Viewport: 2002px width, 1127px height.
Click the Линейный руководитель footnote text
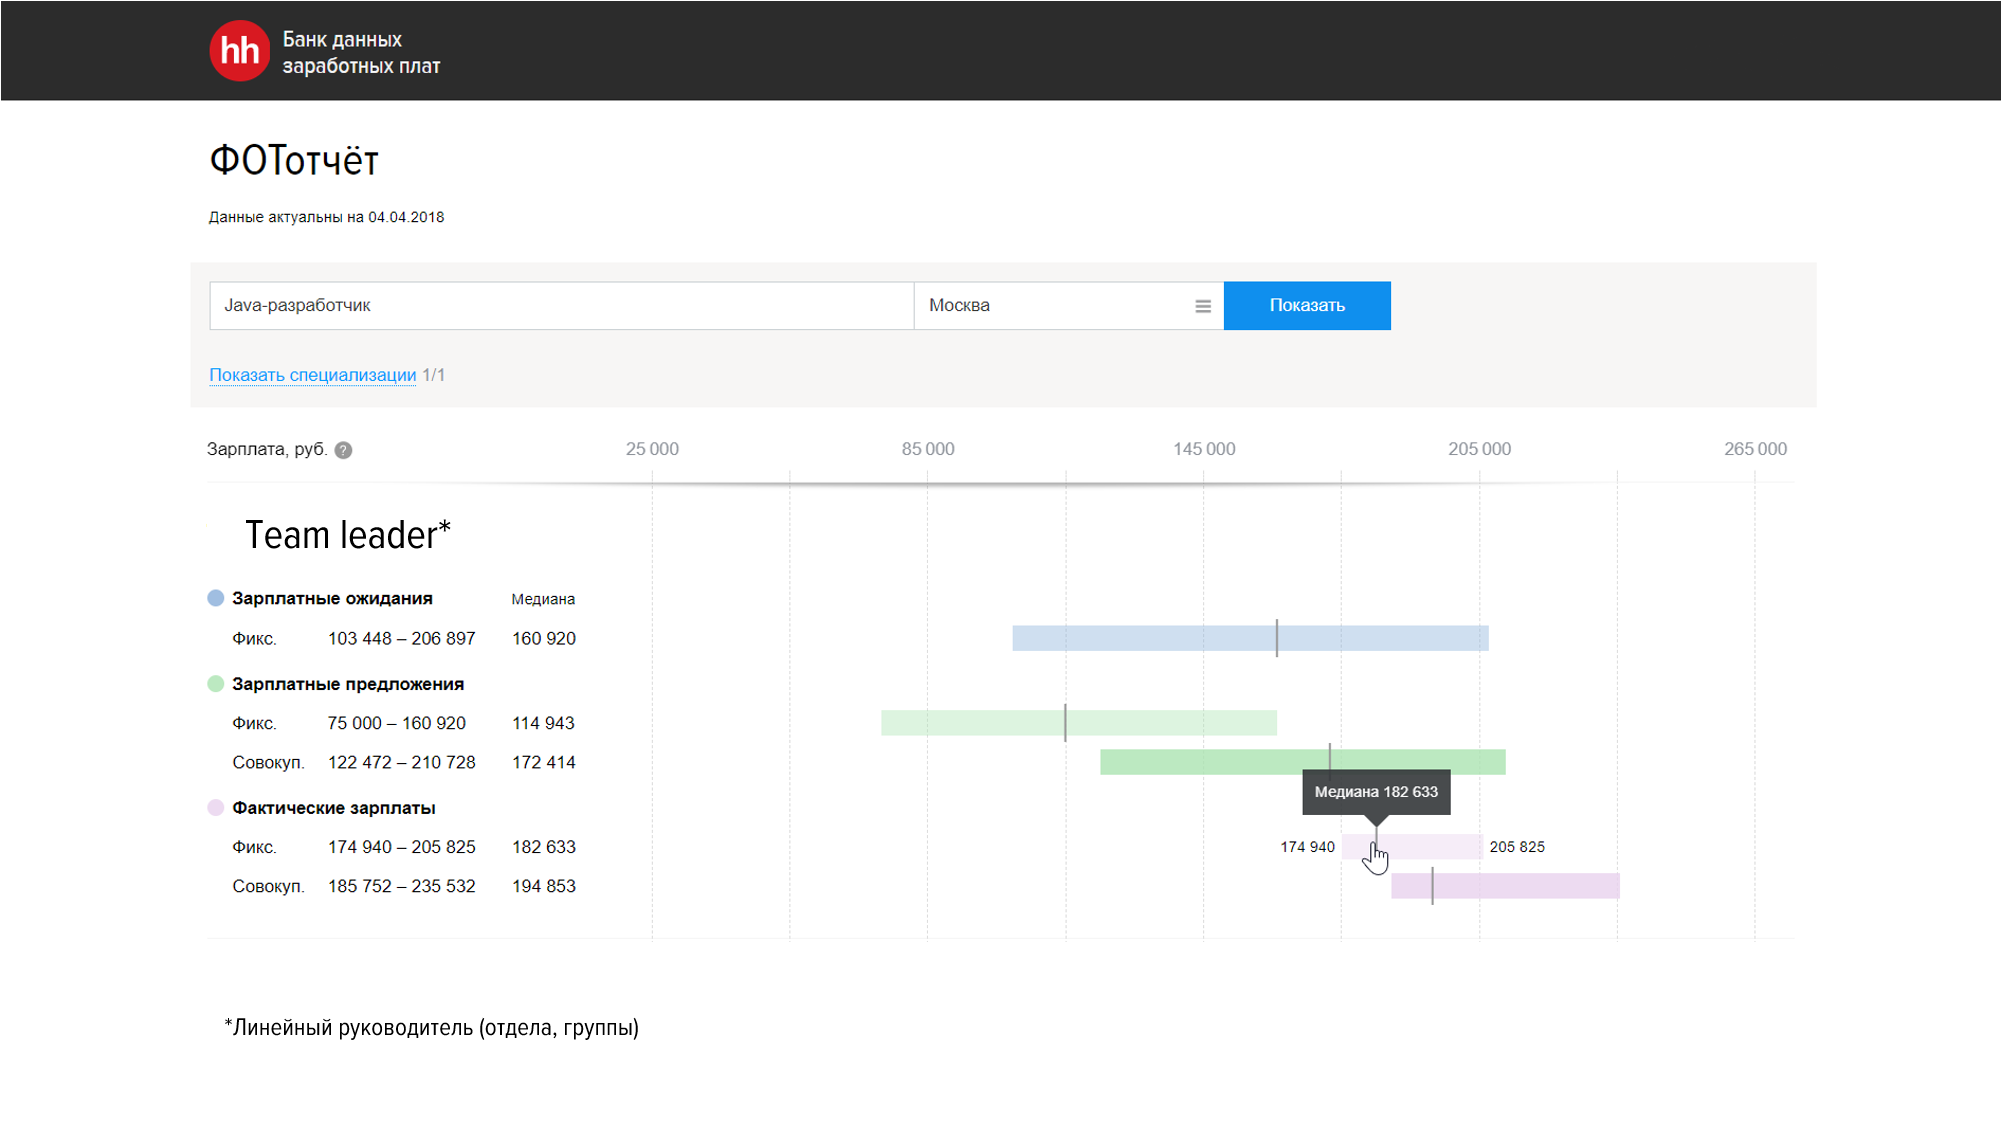pos(432,1028)
